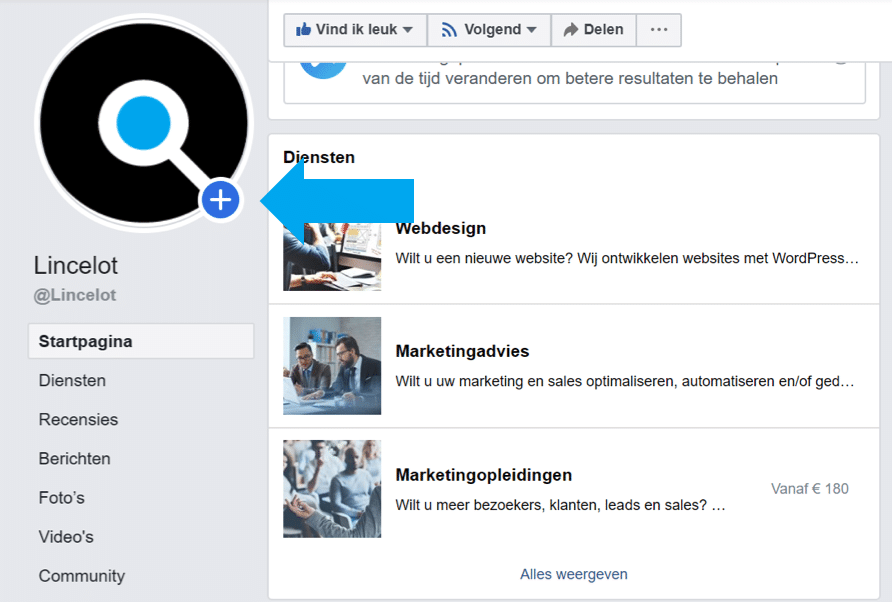Click the Delen share button
Screen dimensions: 892x602
(x=593, y=30)
